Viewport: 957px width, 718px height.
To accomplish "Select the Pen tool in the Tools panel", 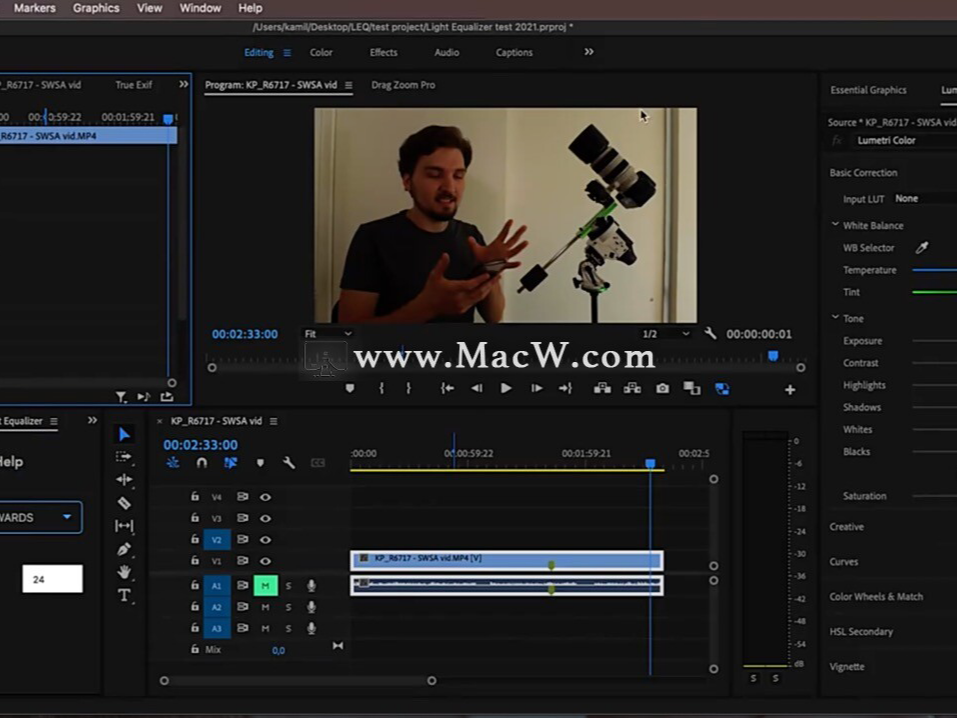I will [x=124, y=547].
